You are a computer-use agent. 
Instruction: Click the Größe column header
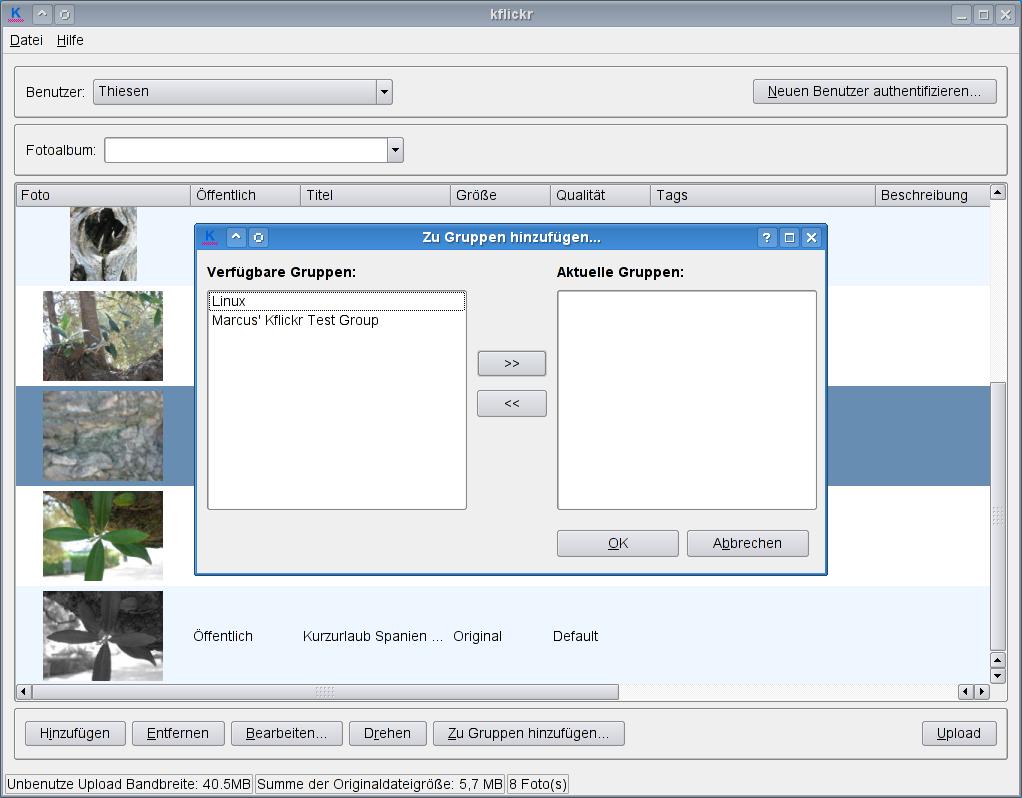(500, 196)
